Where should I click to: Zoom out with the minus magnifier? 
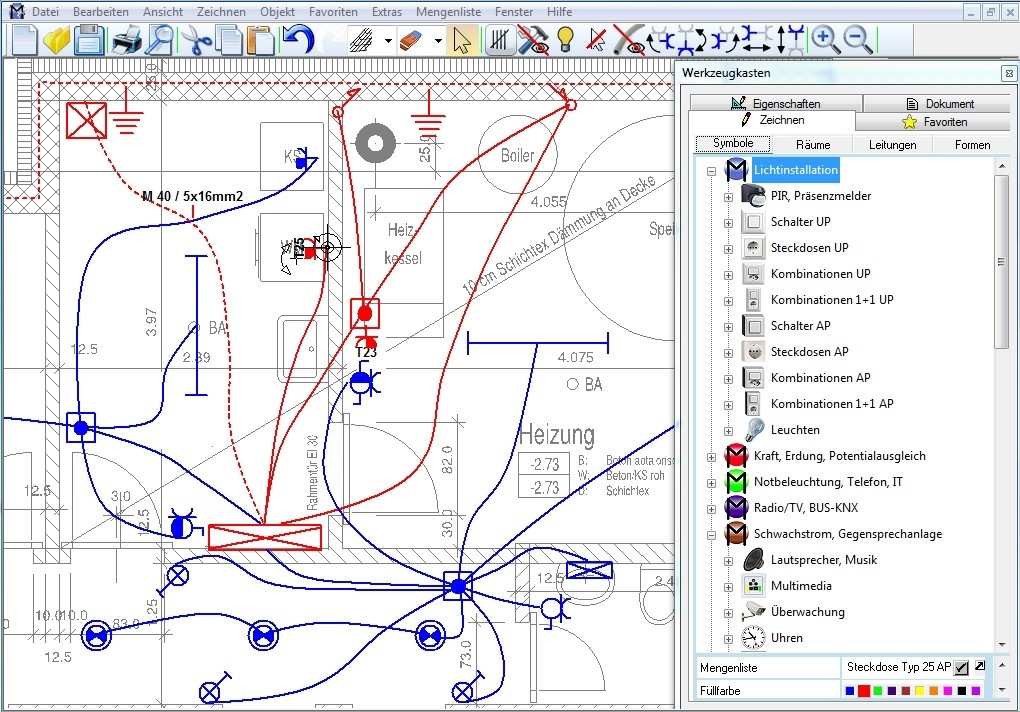point(858,40)
